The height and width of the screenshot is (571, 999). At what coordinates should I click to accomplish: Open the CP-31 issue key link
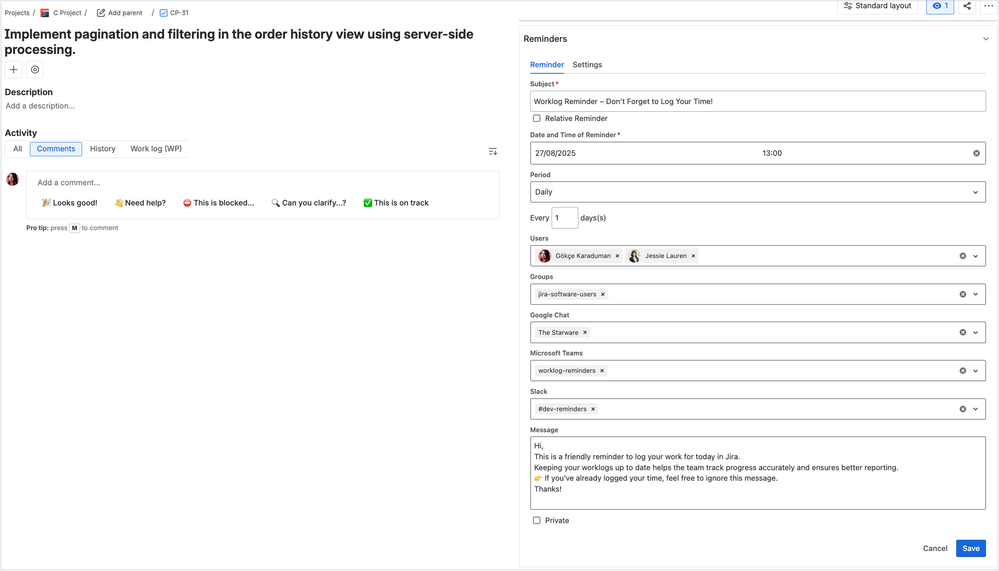point(179,13)
